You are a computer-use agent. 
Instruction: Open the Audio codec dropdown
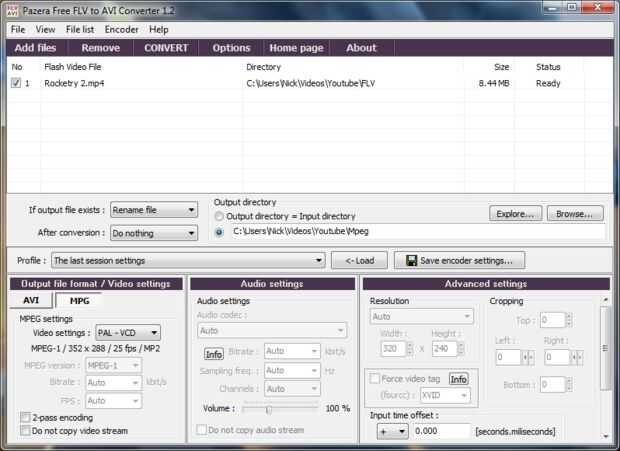tap(272, 330)
